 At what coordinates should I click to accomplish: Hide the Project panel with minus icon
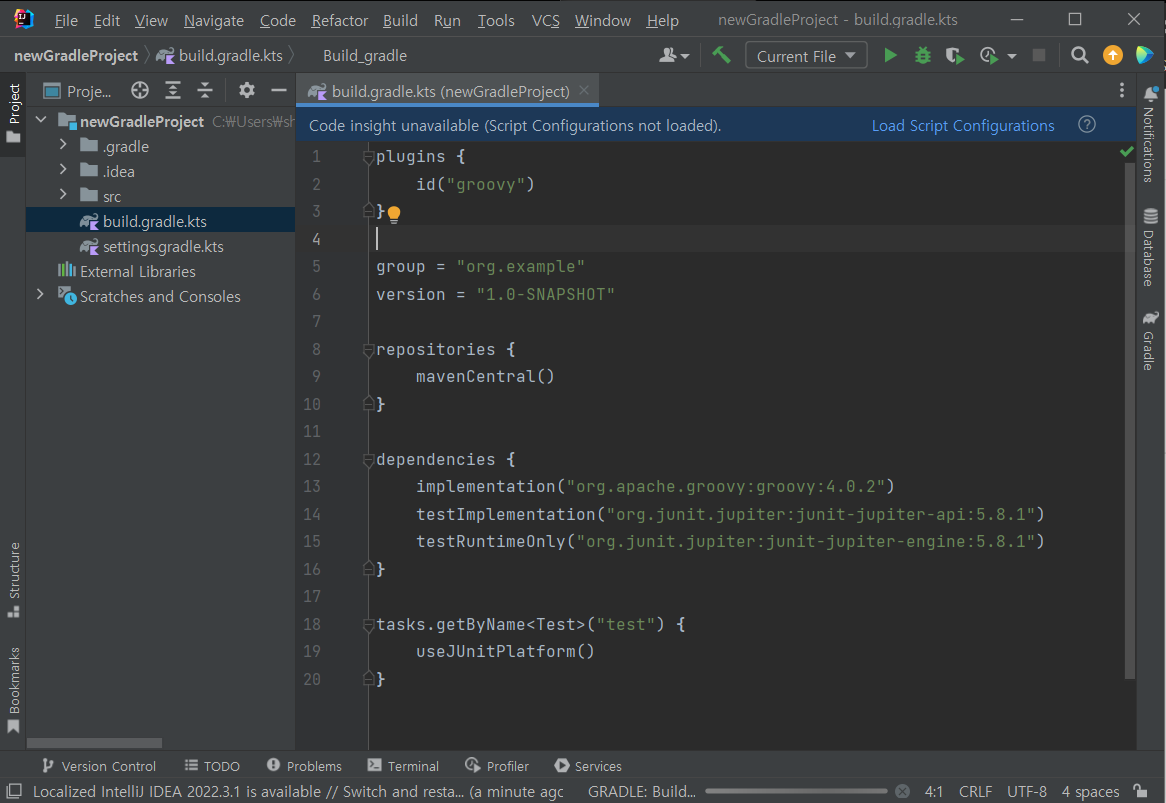[279, 91]
